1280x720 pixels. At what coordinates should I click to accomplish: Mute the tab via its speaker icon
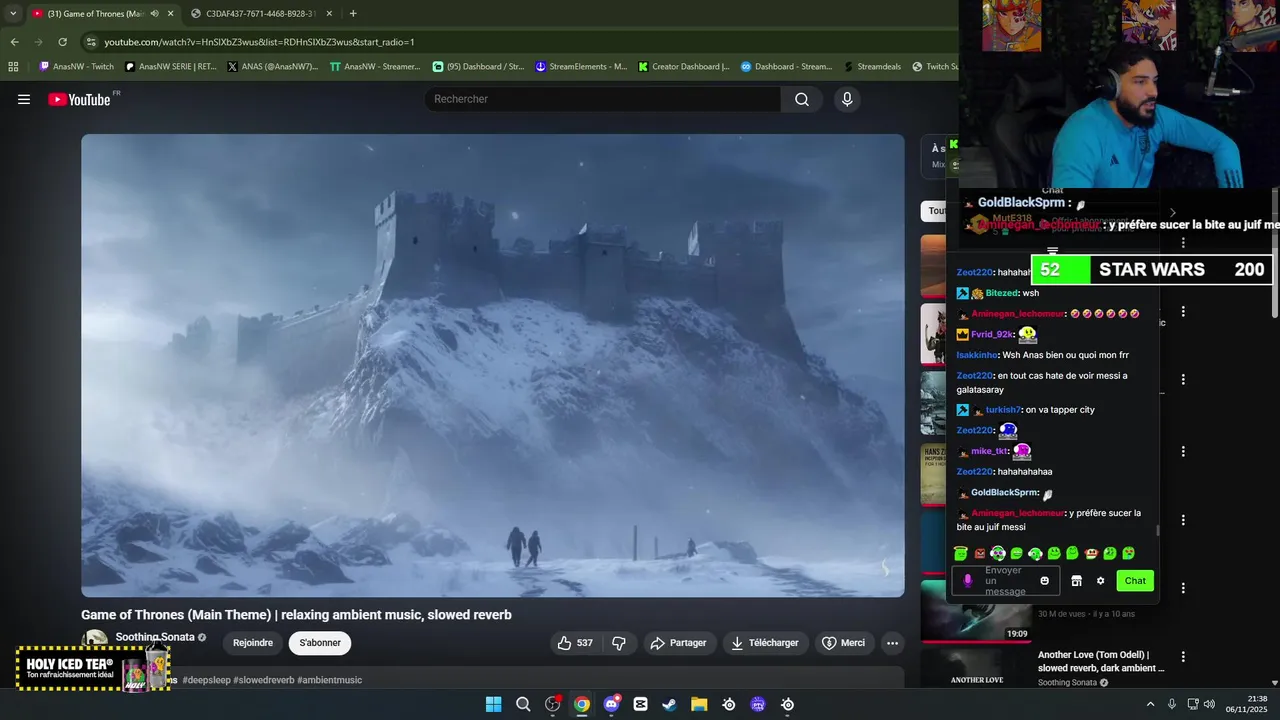coord(154,13)
